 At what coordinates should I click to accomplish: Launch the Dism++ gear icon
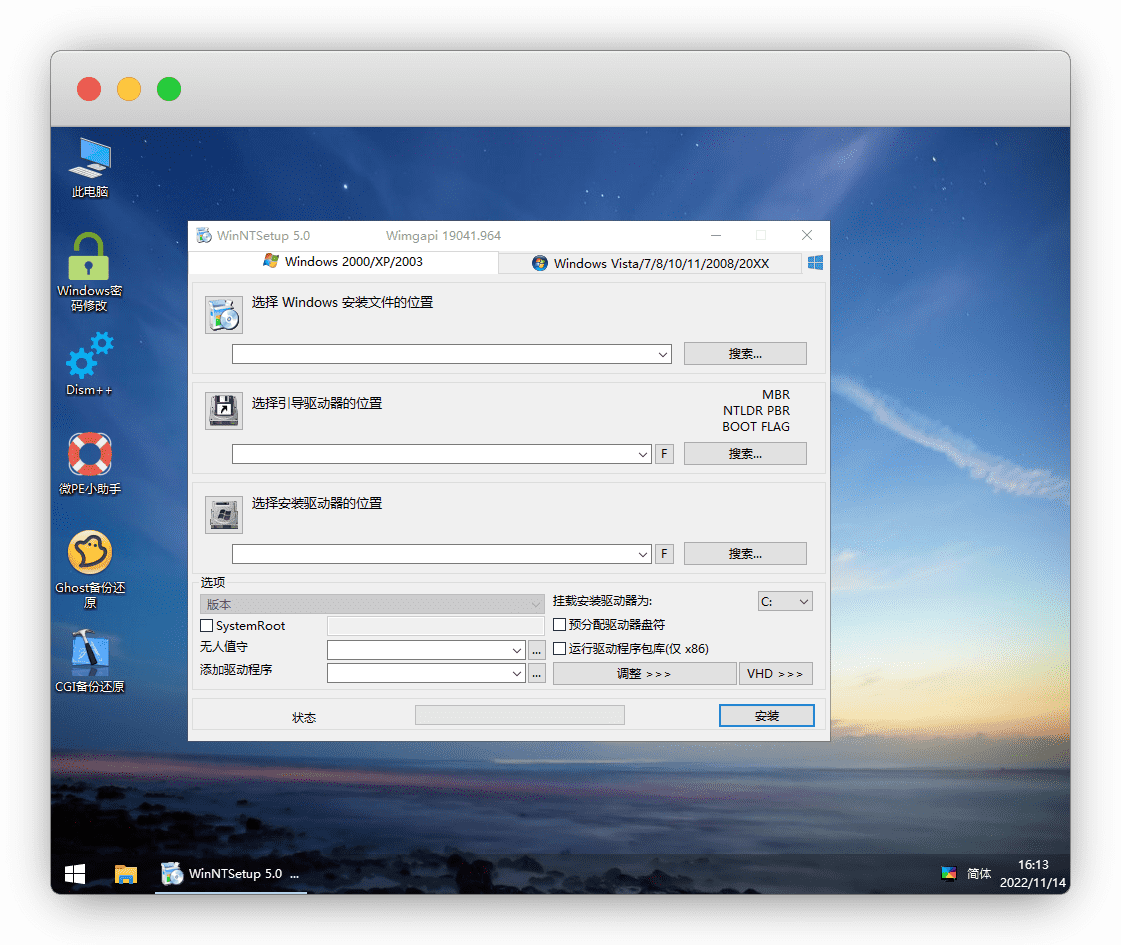pos(89,357)
